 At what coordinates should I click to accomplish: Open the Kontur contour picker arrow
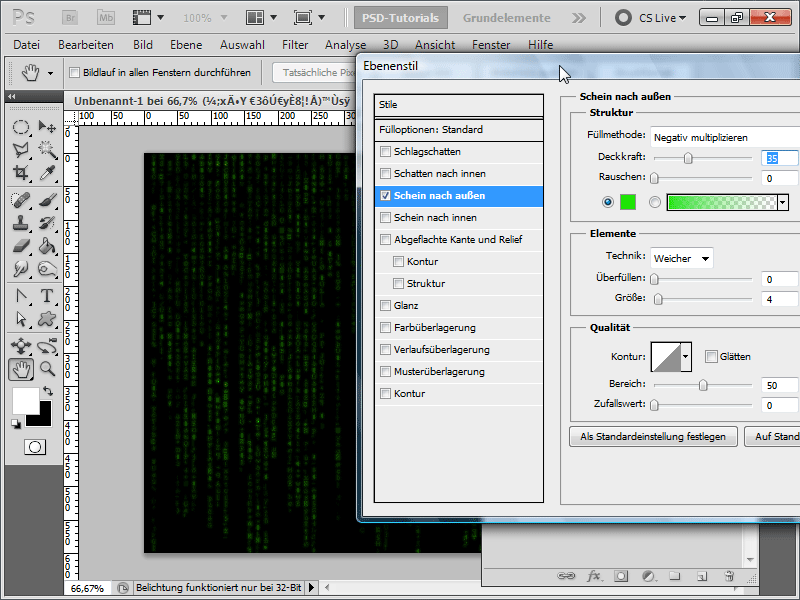coord(686,357)
